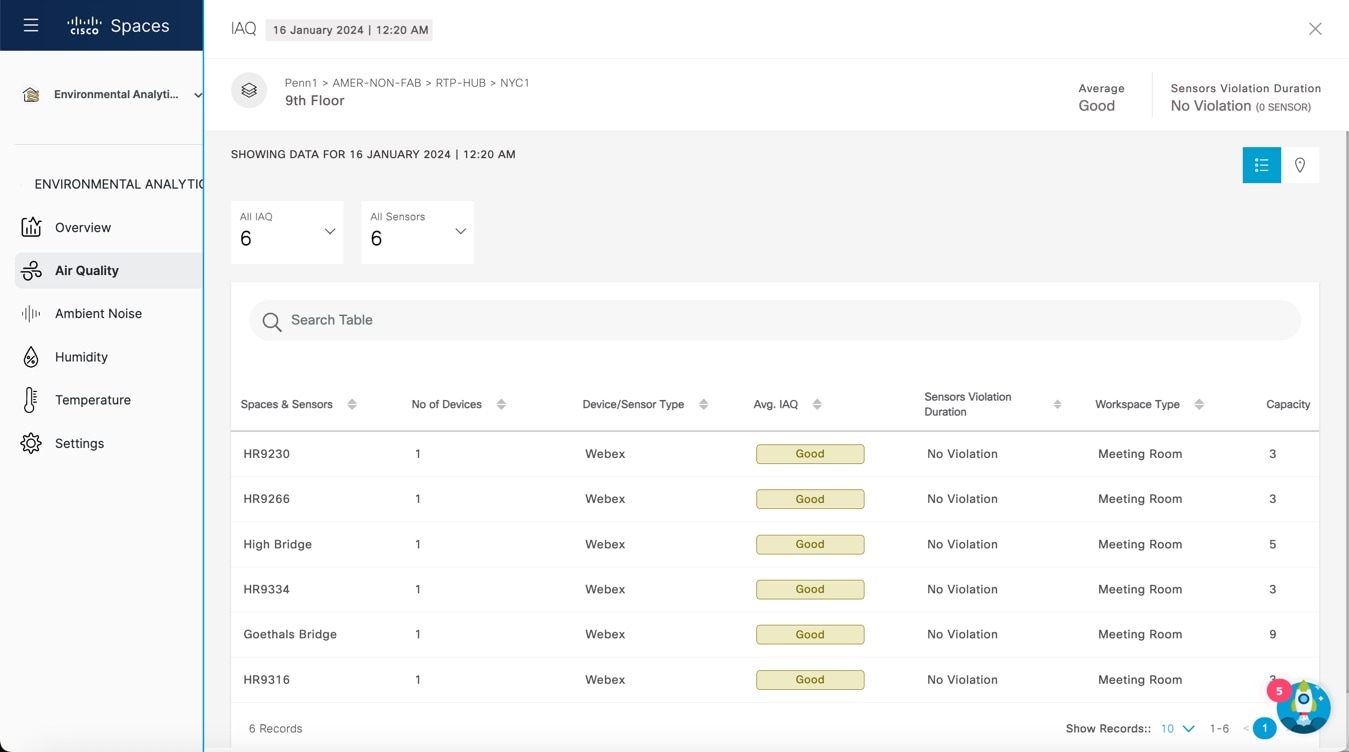
Task: Click the Overview chart icon
Action: [31, 227]
